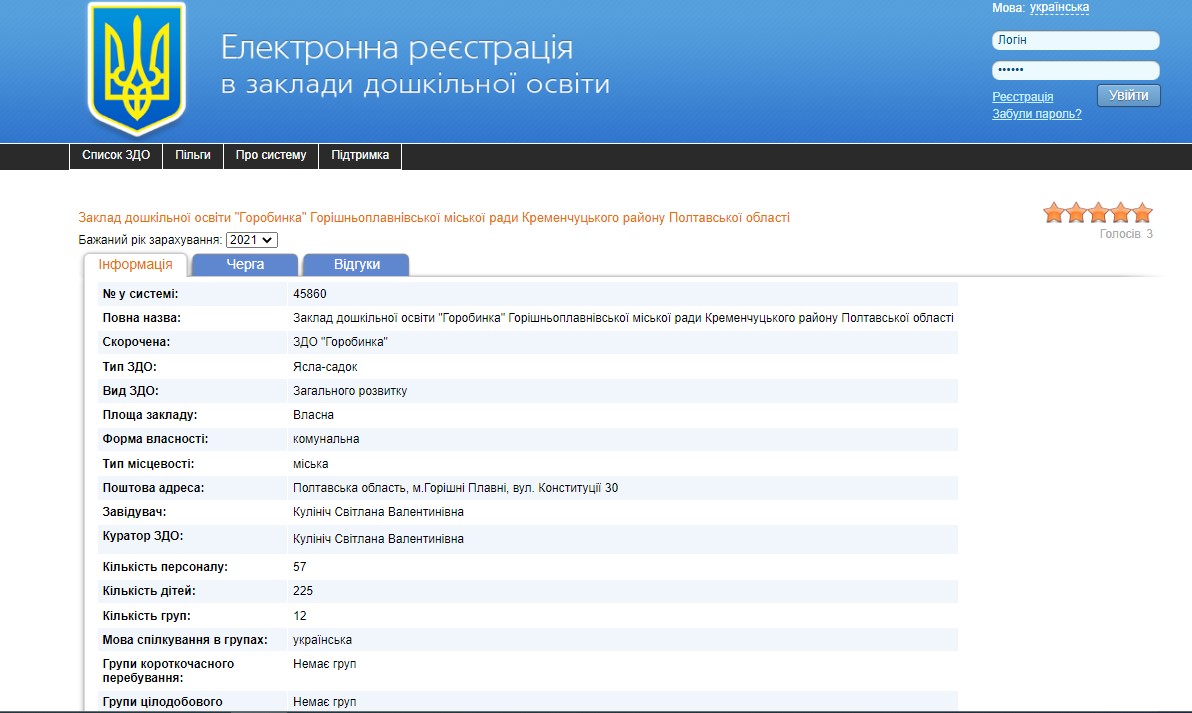
Task: Switch to the 'Відгуки' tab
Action: [357, 265]
